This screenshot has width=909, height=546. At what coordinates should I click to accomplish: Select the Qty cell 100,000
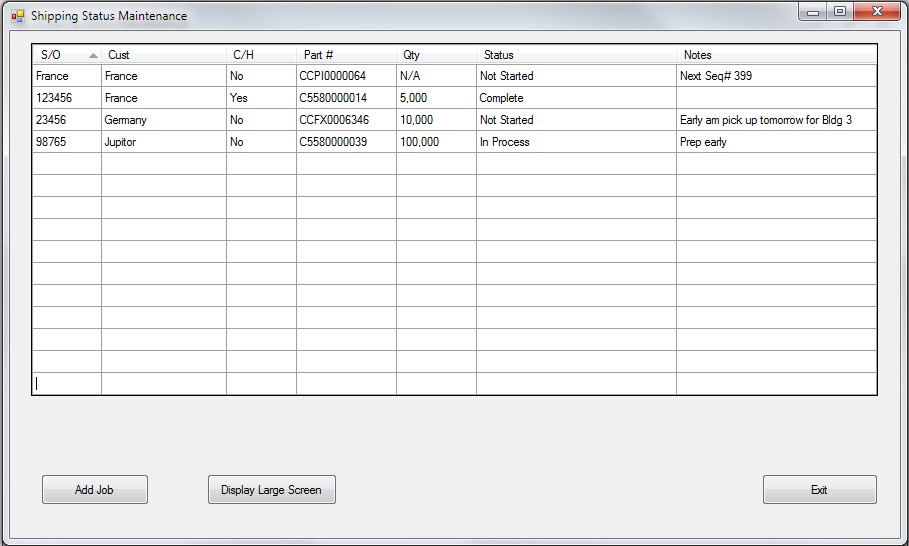point(437,142)
